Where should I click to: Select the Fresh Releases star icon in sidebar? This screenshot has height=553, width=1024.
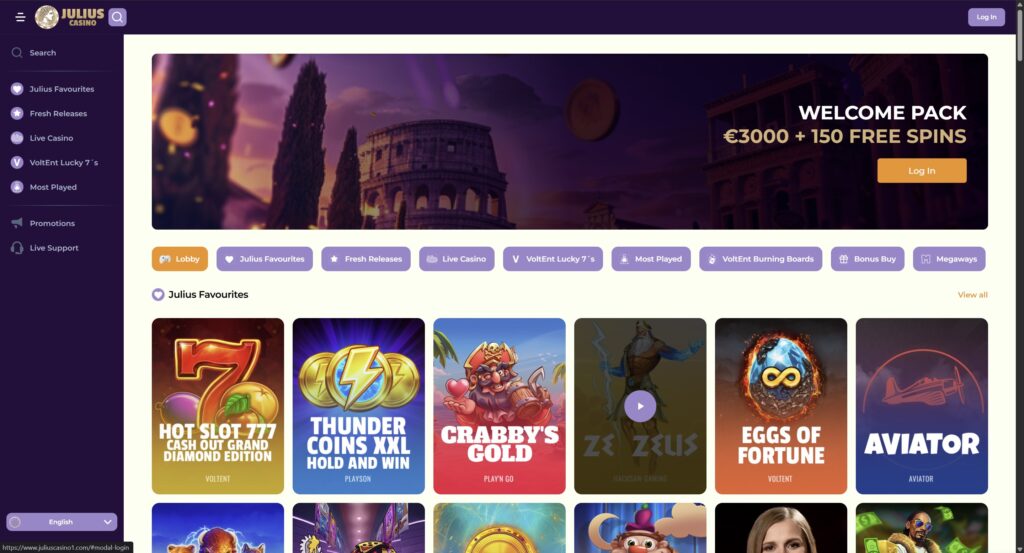click(x=17, y=114)
